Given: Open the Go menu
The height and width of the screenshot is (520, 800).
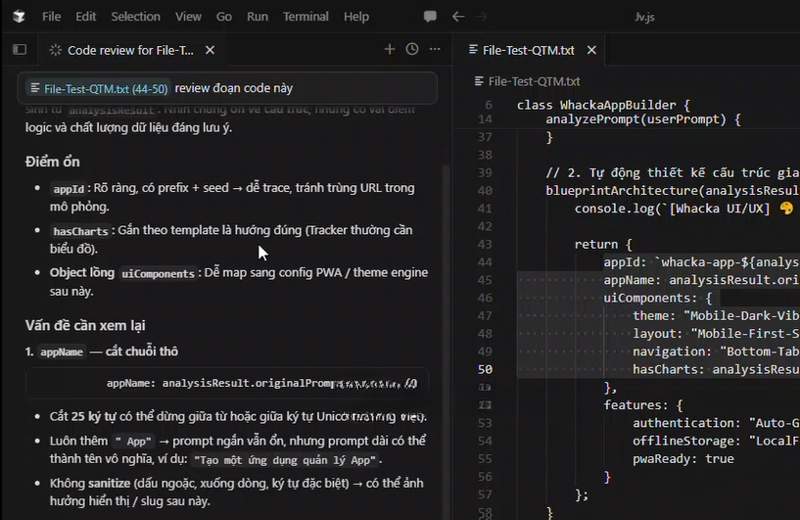Looking at the screenshot, I should (224, 17).
